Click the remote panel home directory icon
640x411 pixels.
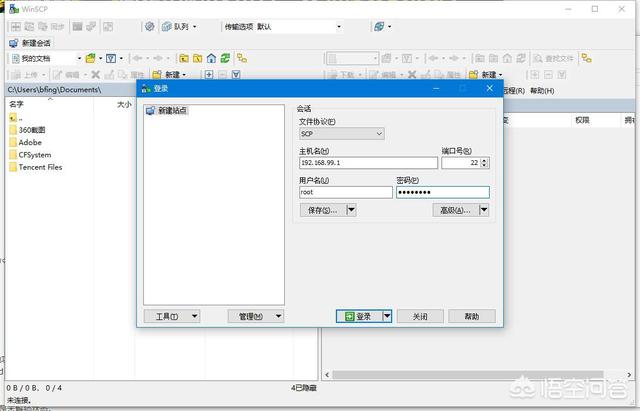pos(507,58)
